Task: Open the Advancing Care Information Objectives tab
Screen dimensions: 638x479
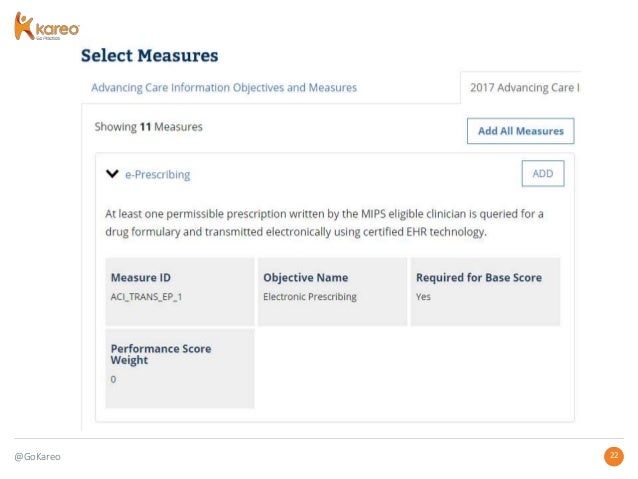Action: click(224, 88)
